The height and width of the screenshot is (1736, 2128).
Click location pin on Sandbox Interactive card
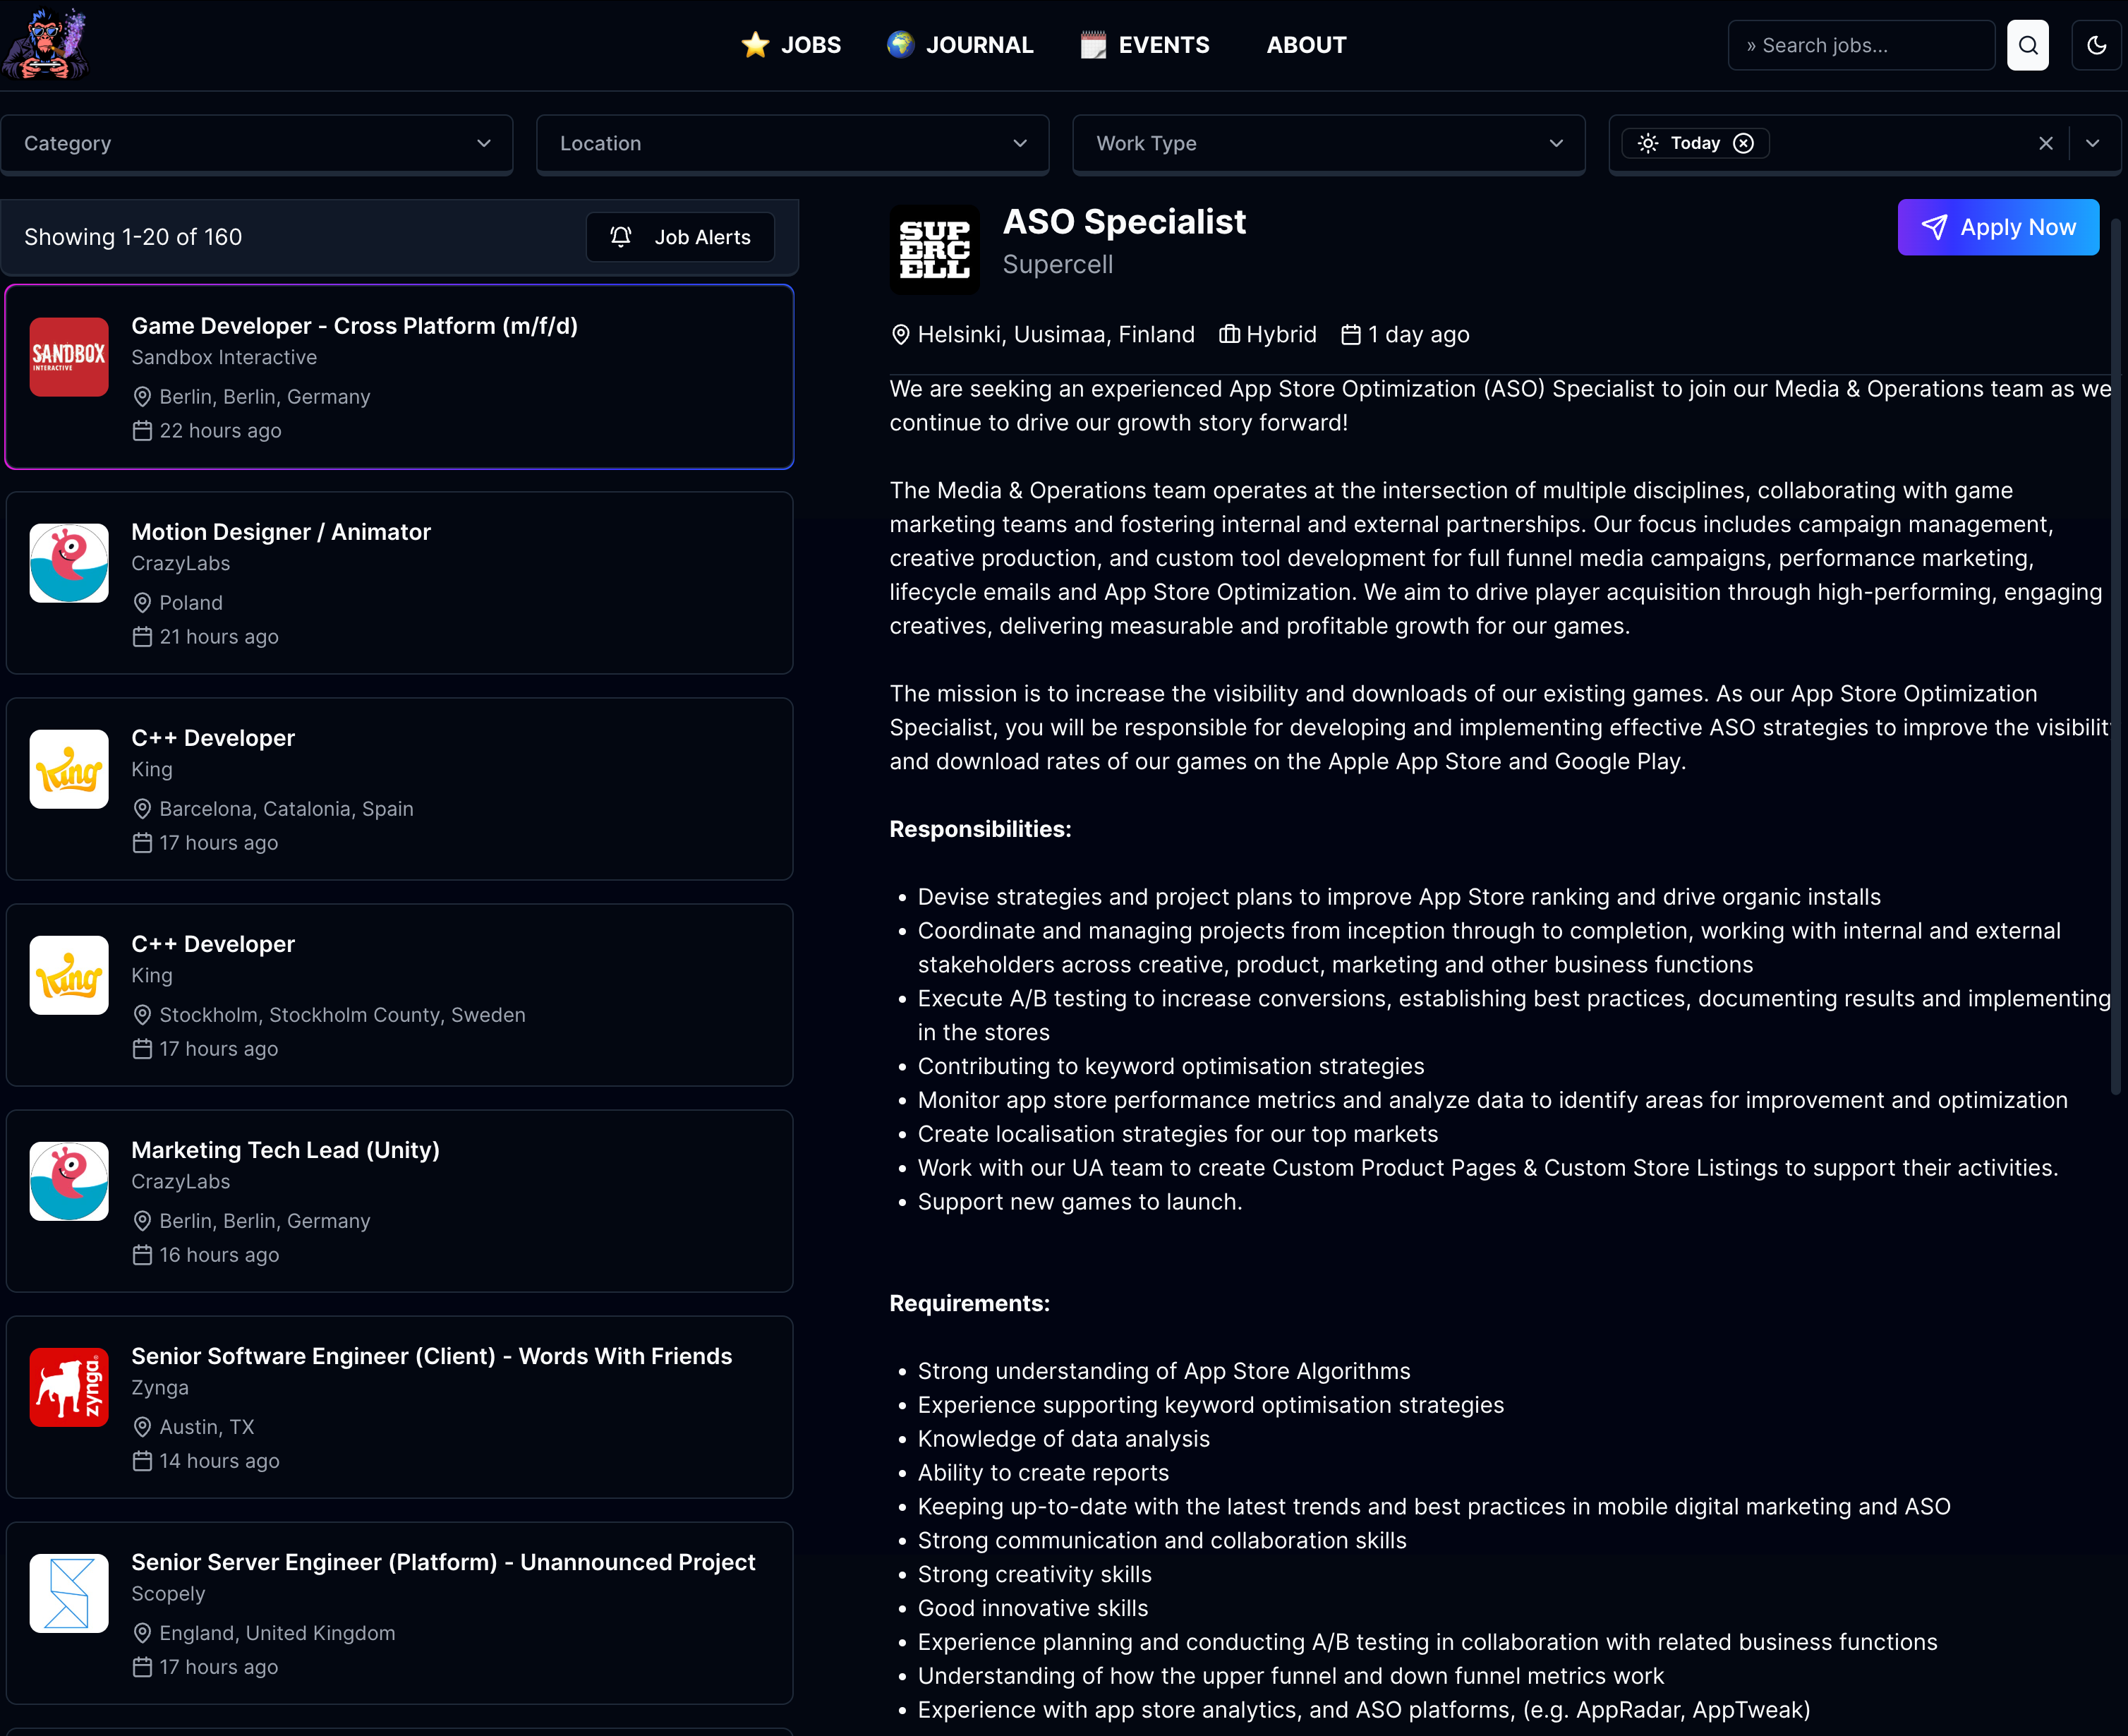click(142, 397)
